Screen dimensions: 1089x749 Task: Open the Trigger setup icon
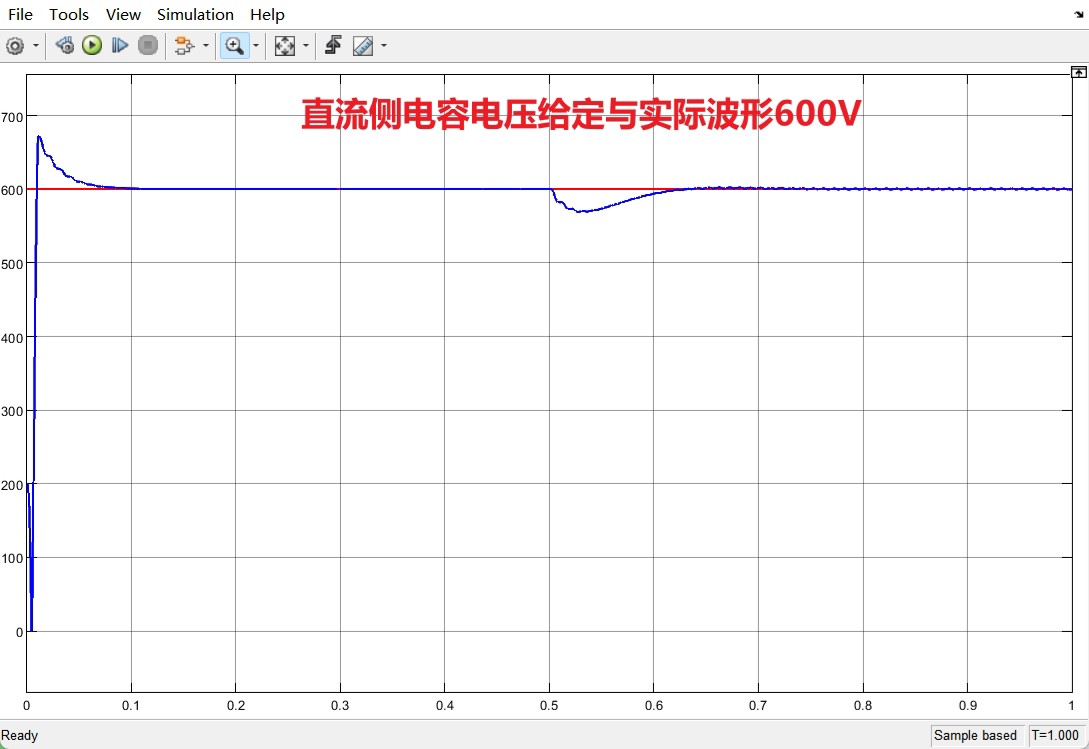click(x=332, y=45)
